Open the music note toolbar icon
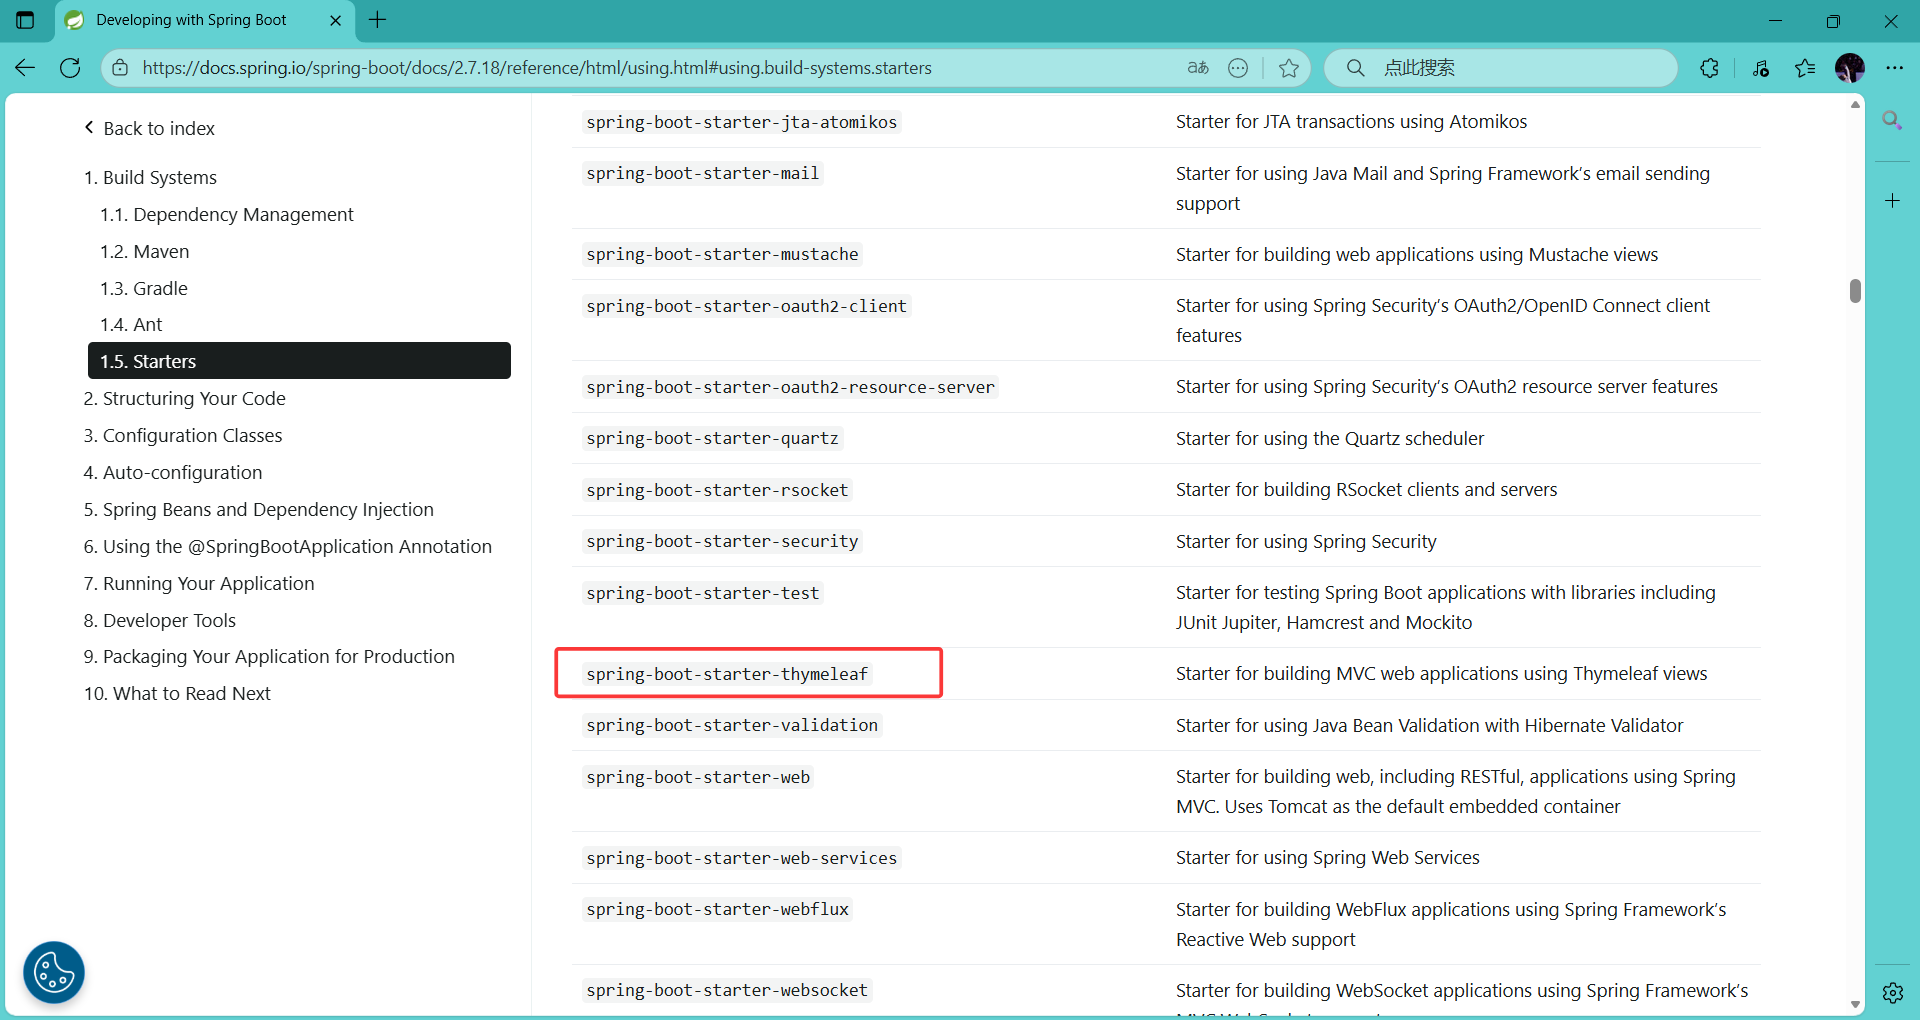This screenshot has width=1920, height=1020. click(1761, 68)
